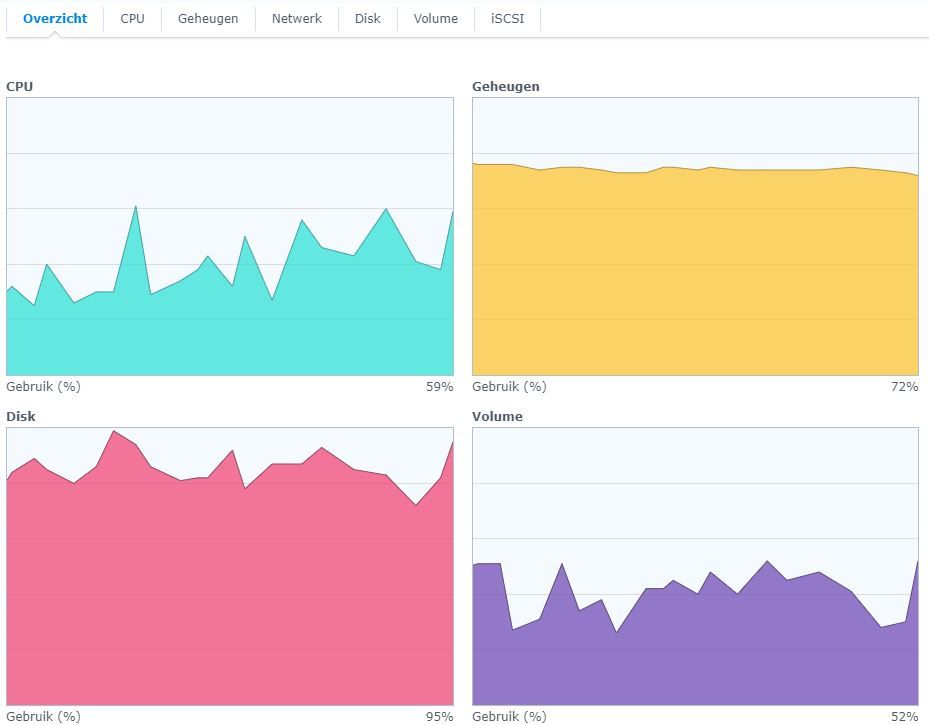Screen dimensions: 929x725
Task: Select the iSCSI tab
Action: pos(507,19)
